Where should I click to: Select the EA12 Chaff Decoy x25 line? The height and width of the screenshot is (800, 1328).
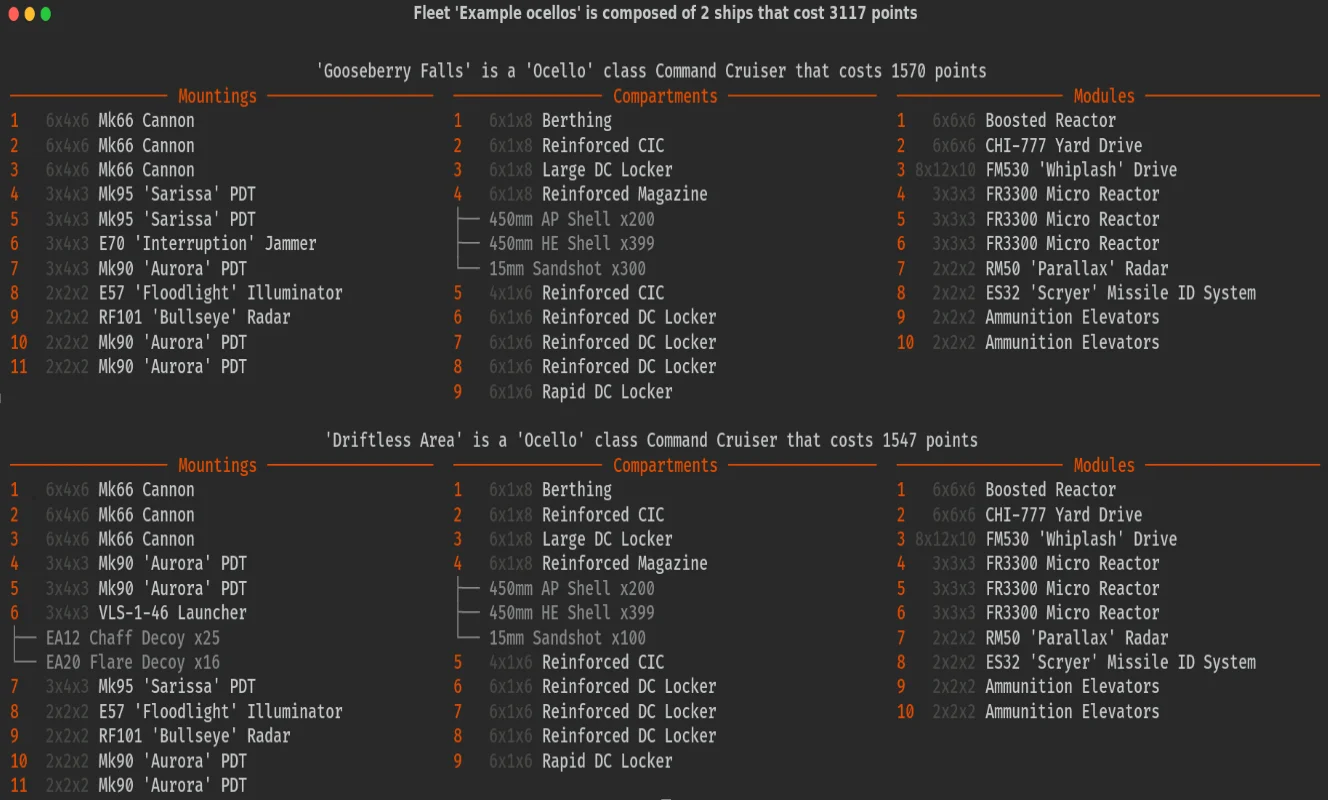click(132, 637)
